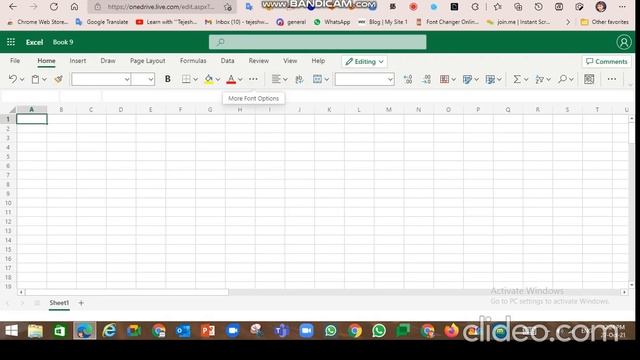
Task: Click Find and Select magnifier icon
Action: (562, 79)
